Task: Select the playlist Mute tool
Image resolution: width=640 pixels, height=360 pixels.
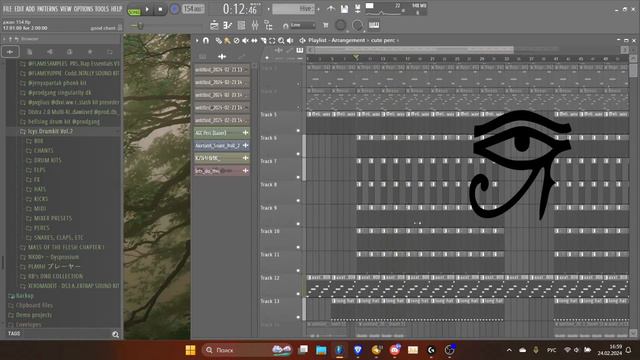Action: [x=245, y=40]
